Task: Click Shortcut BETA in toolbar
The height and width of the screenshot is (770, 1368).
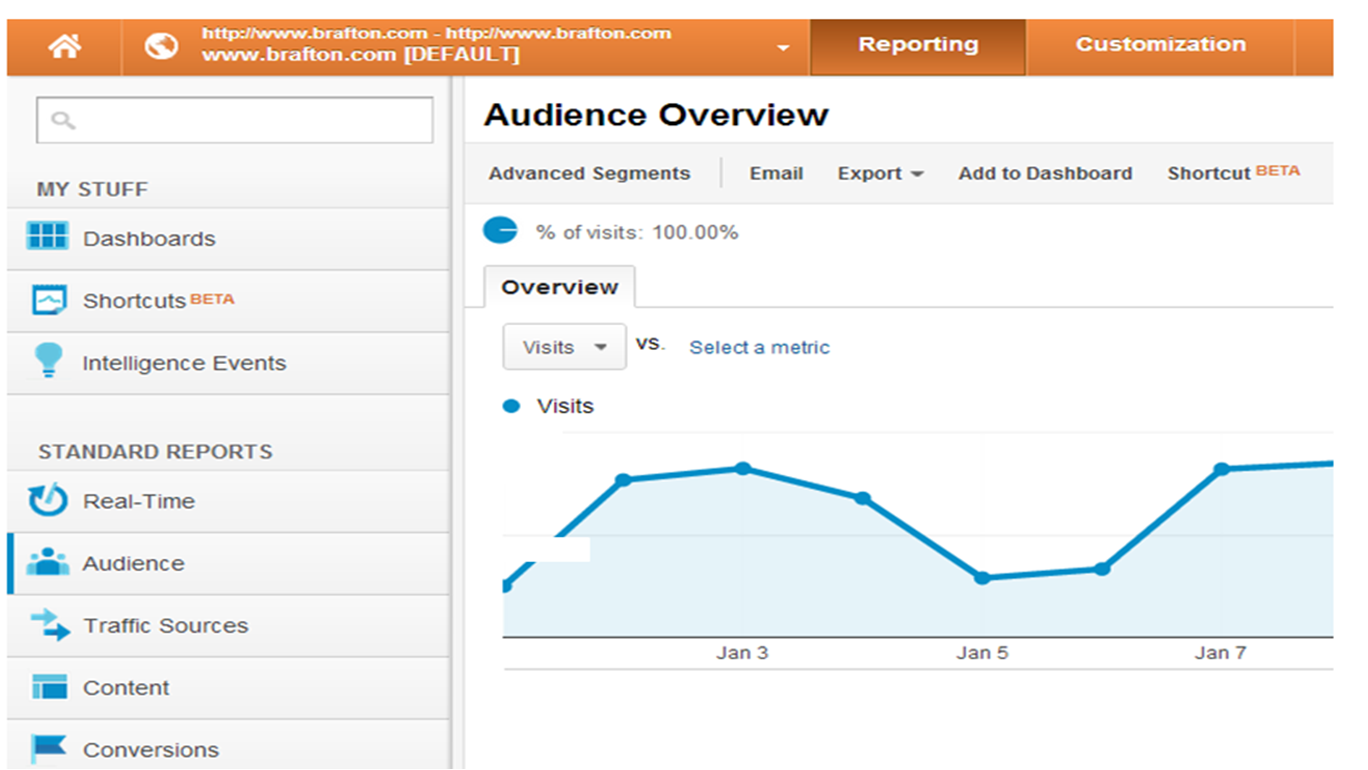Action: (x=1233, y=173)
